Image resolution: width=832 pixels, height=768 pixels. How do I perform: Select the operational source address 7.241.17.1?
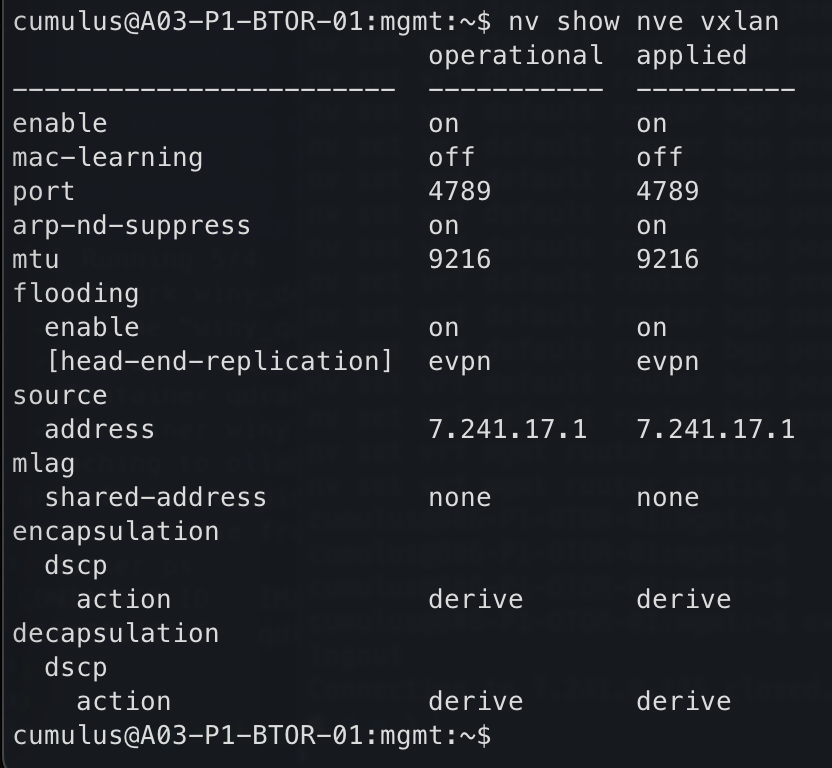point(507,429)
